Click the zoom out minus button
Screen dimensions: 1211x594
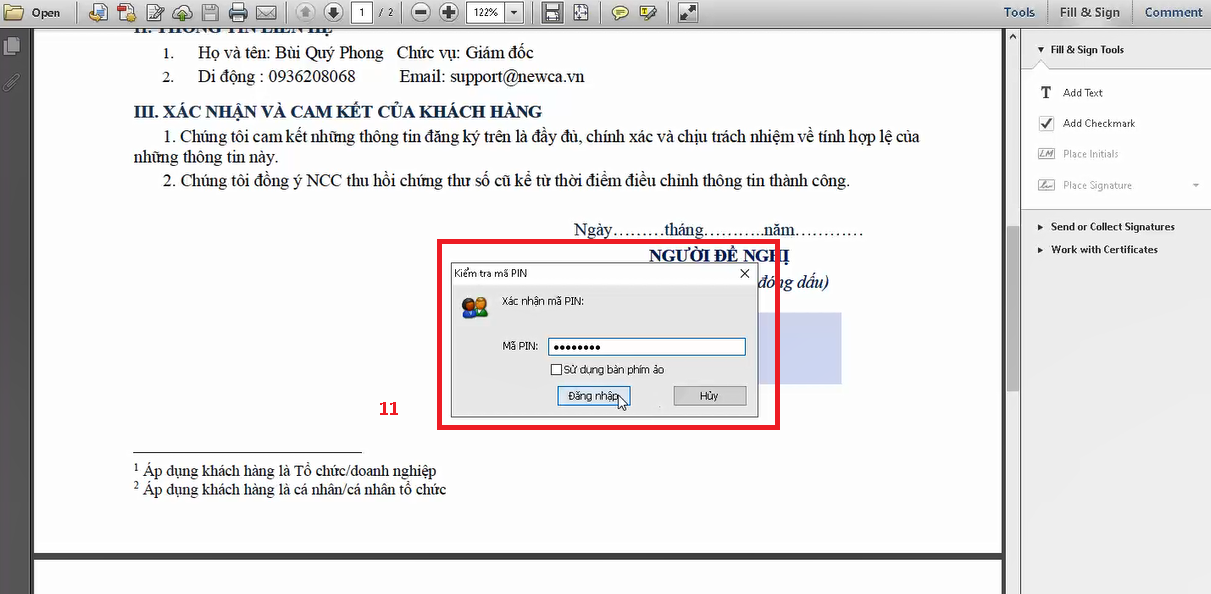point(421,13)
